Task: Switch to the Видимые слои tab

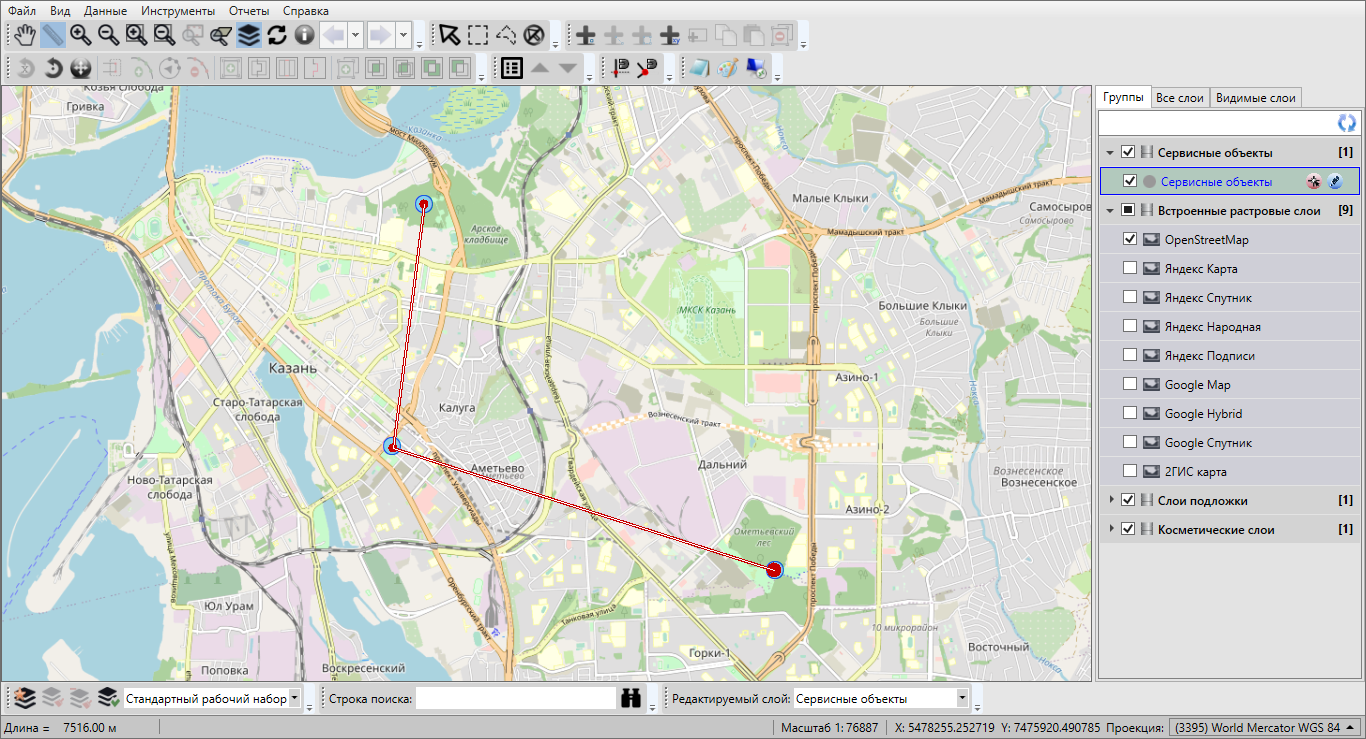Action: (x=1255, y=98)
